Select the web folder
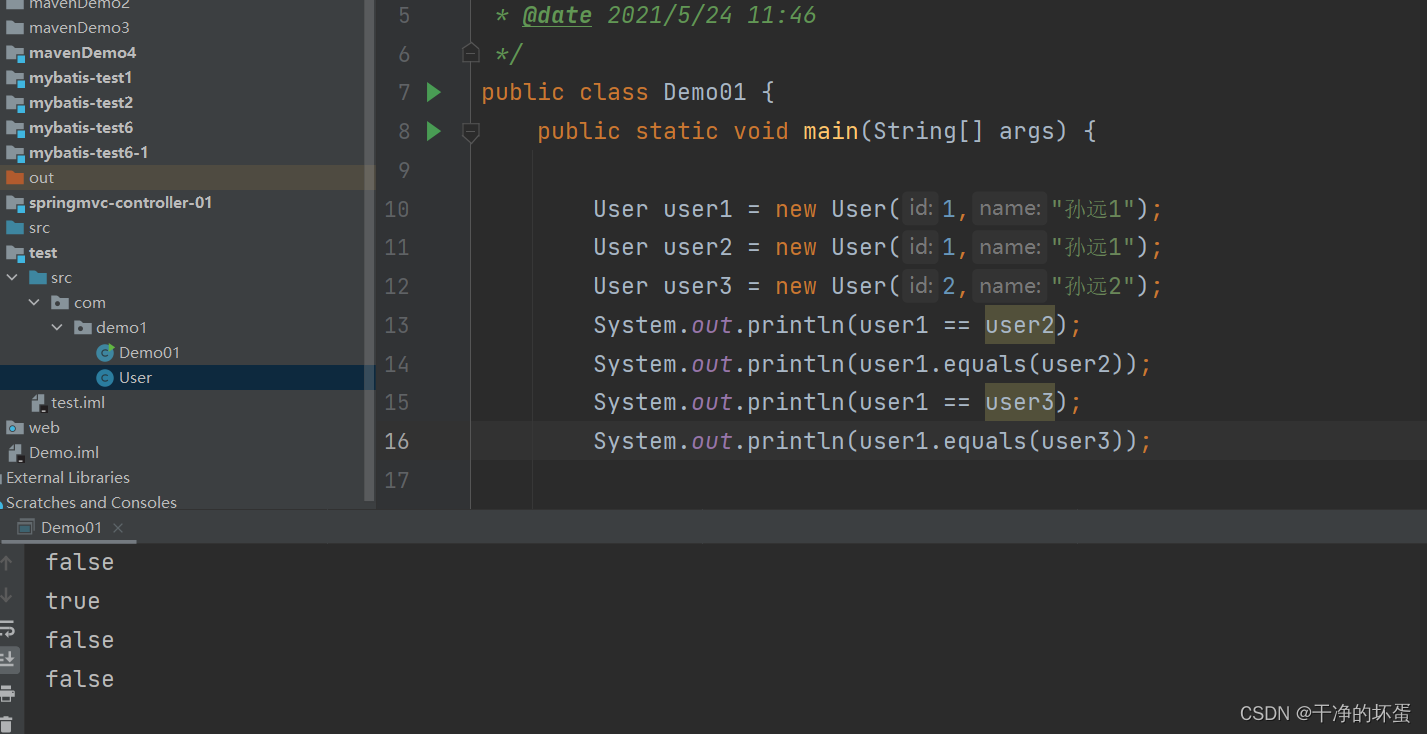The height and width of the screenshot is (734, 1427). (x=44, y=428)
